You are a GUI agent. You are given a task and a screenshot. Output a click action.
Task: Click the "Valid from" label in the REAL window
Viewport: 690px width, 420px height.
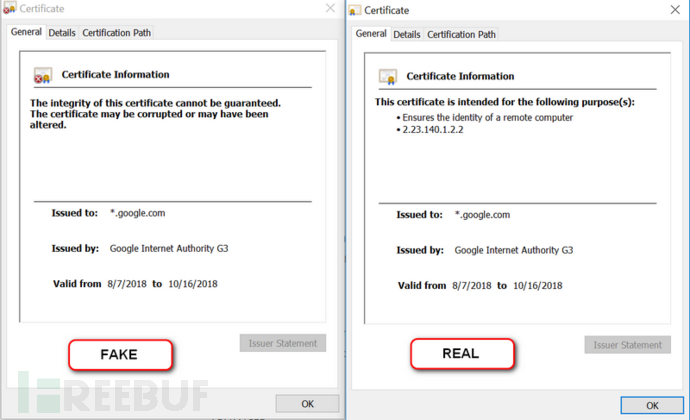click(422, 286)
